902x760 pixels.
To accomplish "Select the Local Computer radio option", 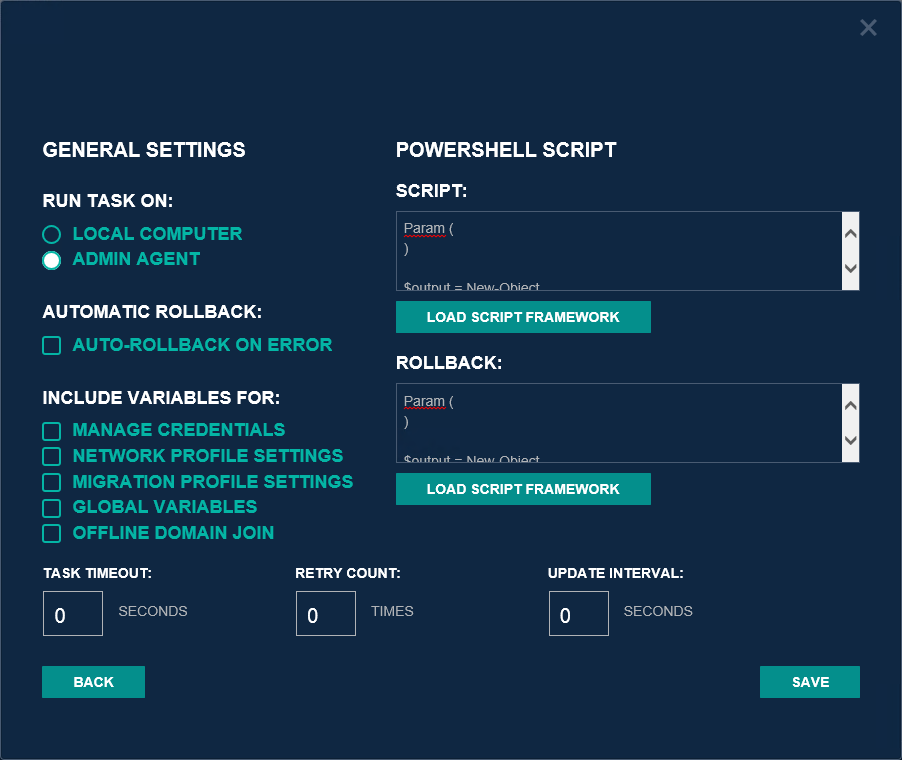I will pyautogui.click(x=52, y=235).
